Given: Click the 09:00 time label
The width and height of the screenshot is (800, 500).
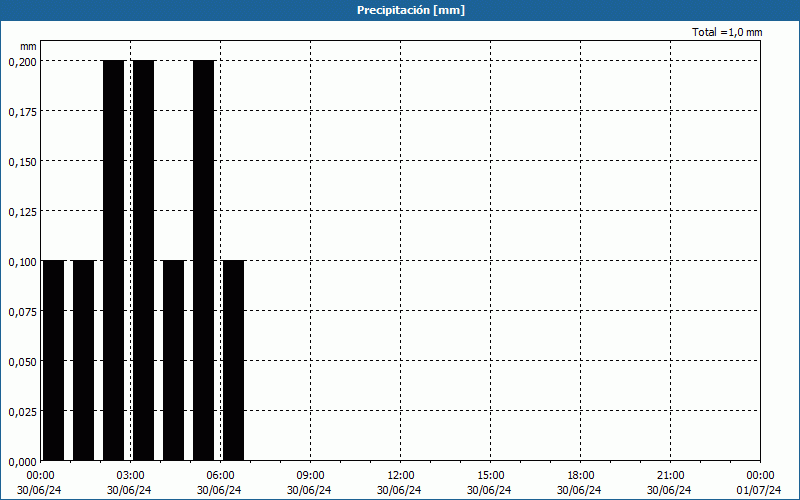Looking at the screenshot, I should [310, 476].
